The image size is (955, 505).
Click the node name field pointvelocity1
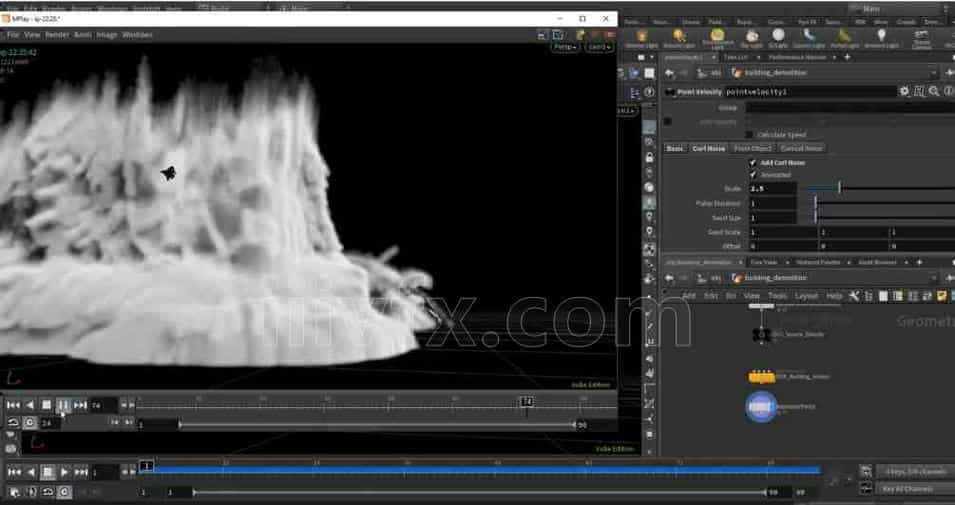810,92
